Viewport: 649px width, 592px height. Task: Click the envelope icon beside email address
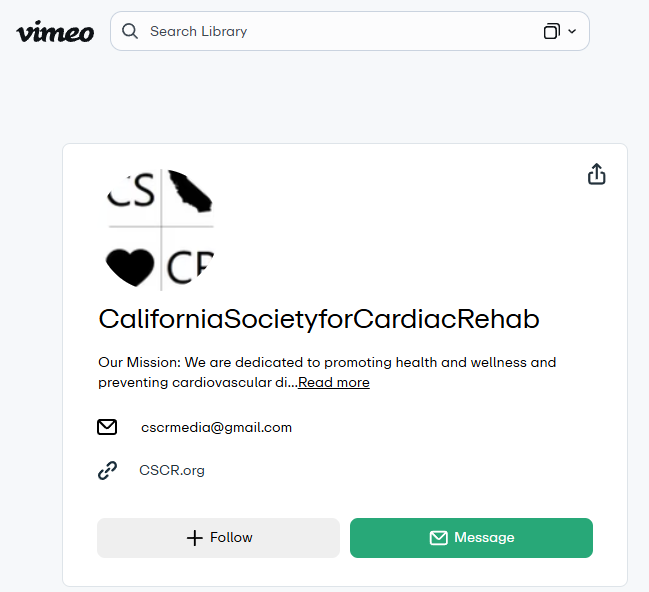pyautogui.click(x=107, y=427)
